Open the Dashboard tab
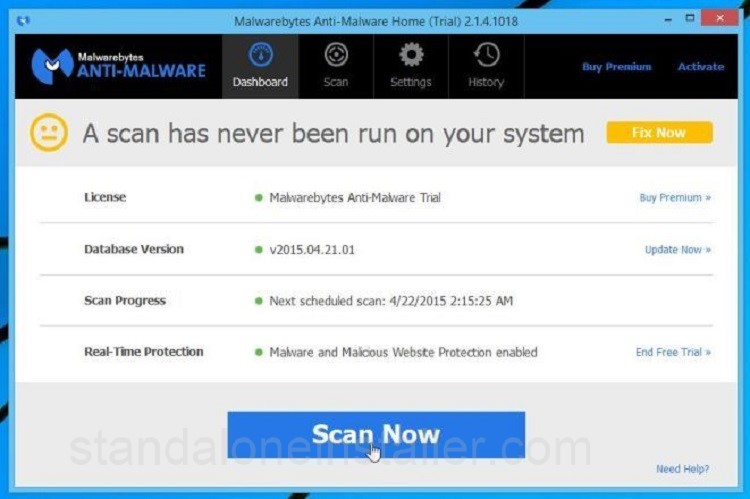750x499 pixels. tap(260, 67)
